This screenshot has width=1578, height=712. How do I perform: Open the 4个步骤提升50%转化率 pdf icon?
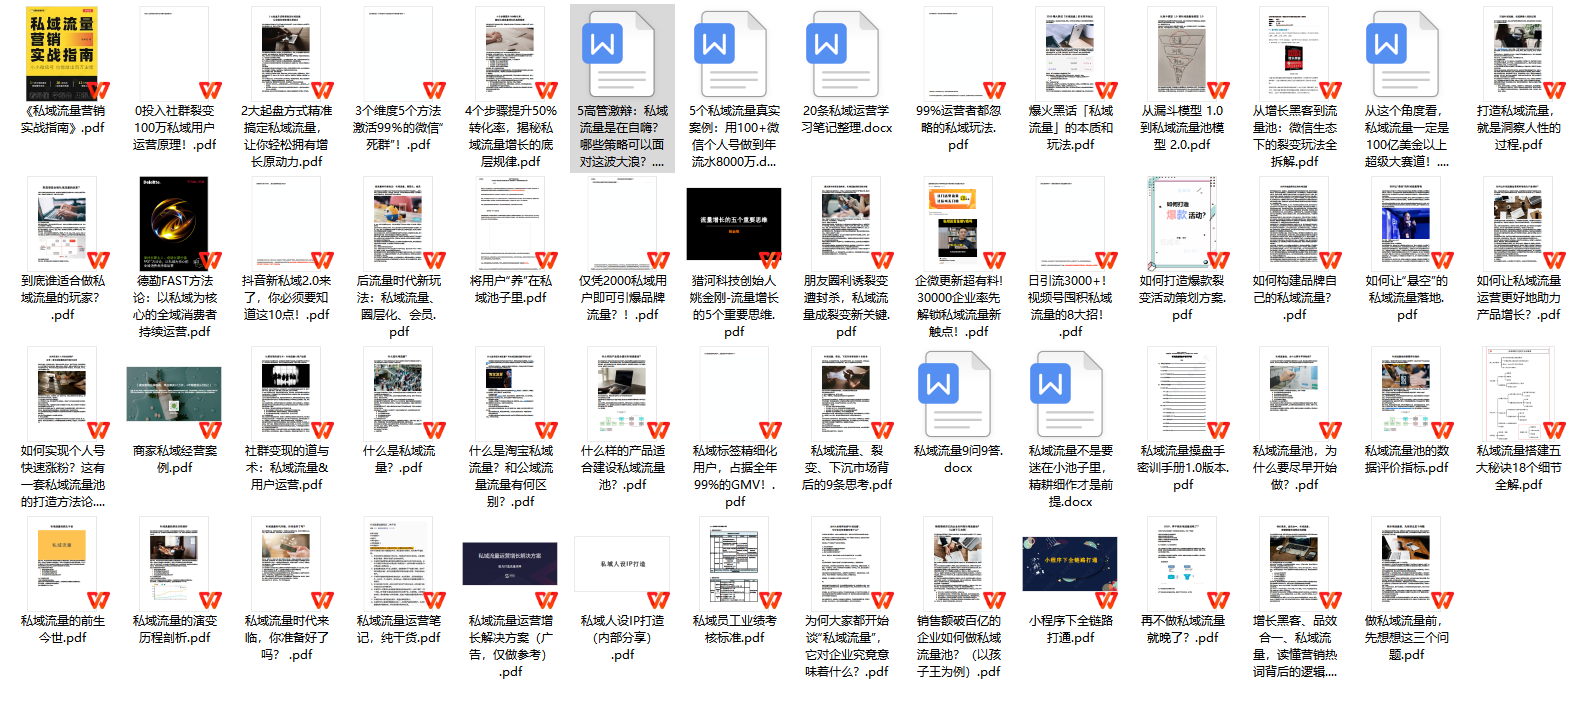510,52
